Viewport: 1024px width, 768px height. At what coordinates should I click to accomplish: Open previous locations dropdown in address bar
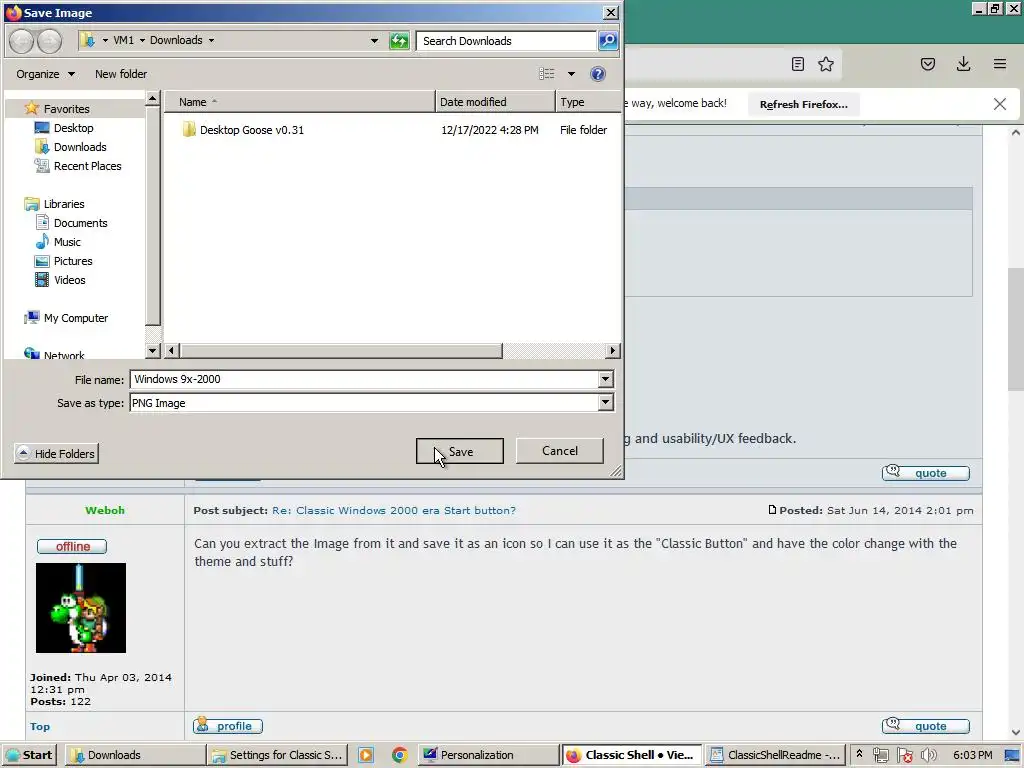[x=374, y=40]
